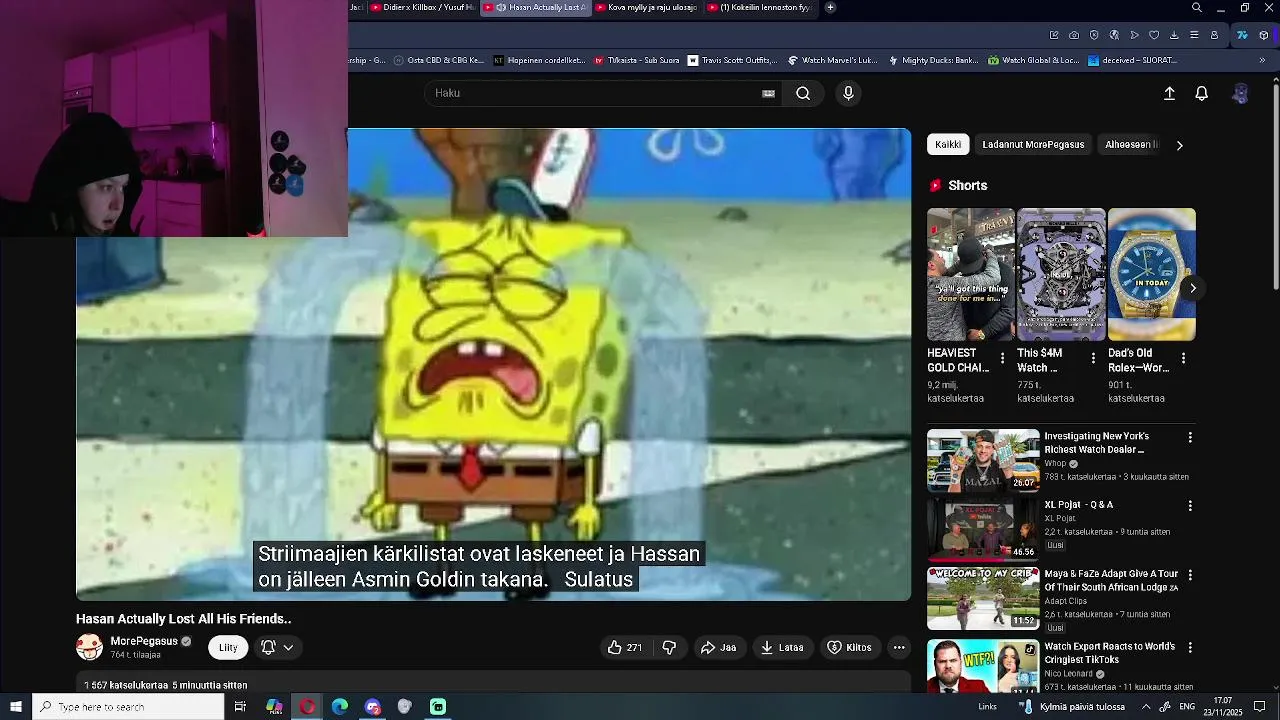Viewport: 1280px width, 720px height.
Task: Open Windows Start menu
Action: click(x=16, y=707)
